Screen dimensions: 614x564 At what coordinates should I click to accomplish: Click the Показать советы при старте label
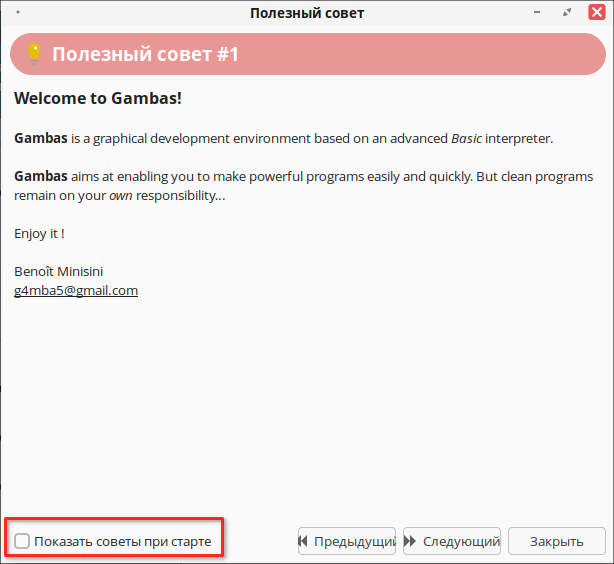coord(122,542)
